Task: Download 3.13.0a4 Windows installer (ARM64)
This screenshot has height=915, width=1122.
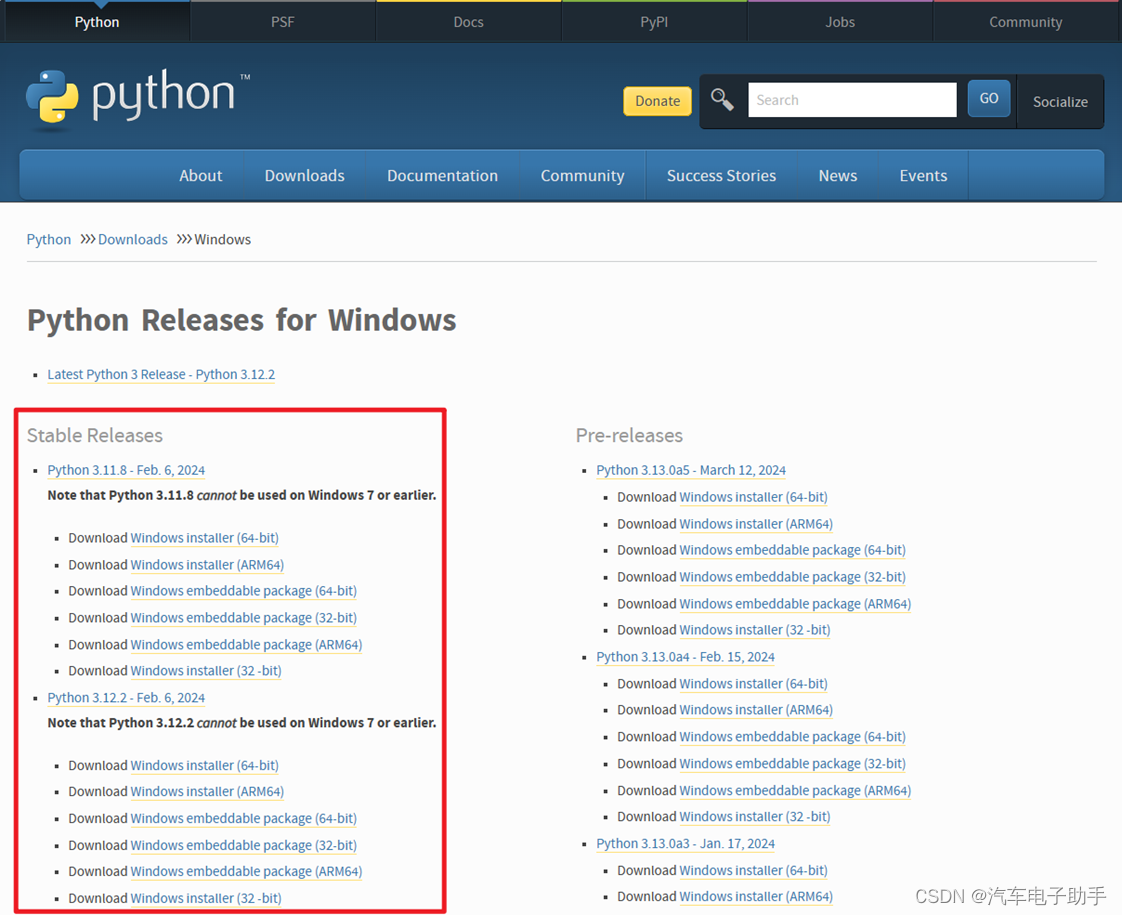Action: [x=756, y=710]
